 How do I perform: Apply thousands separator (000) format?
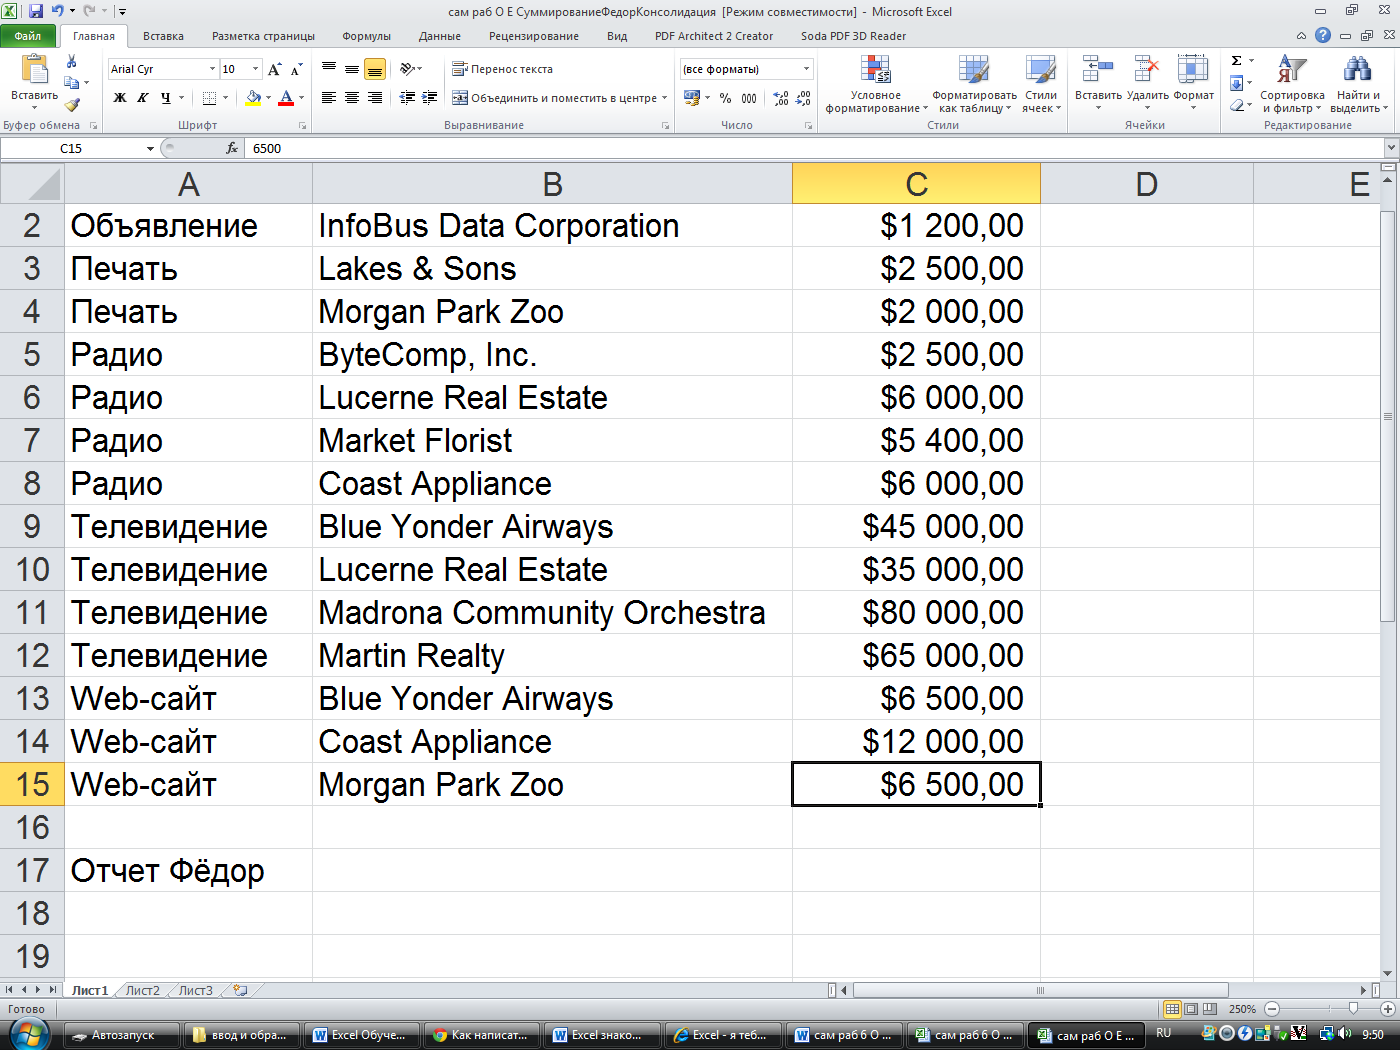[749, 98]
